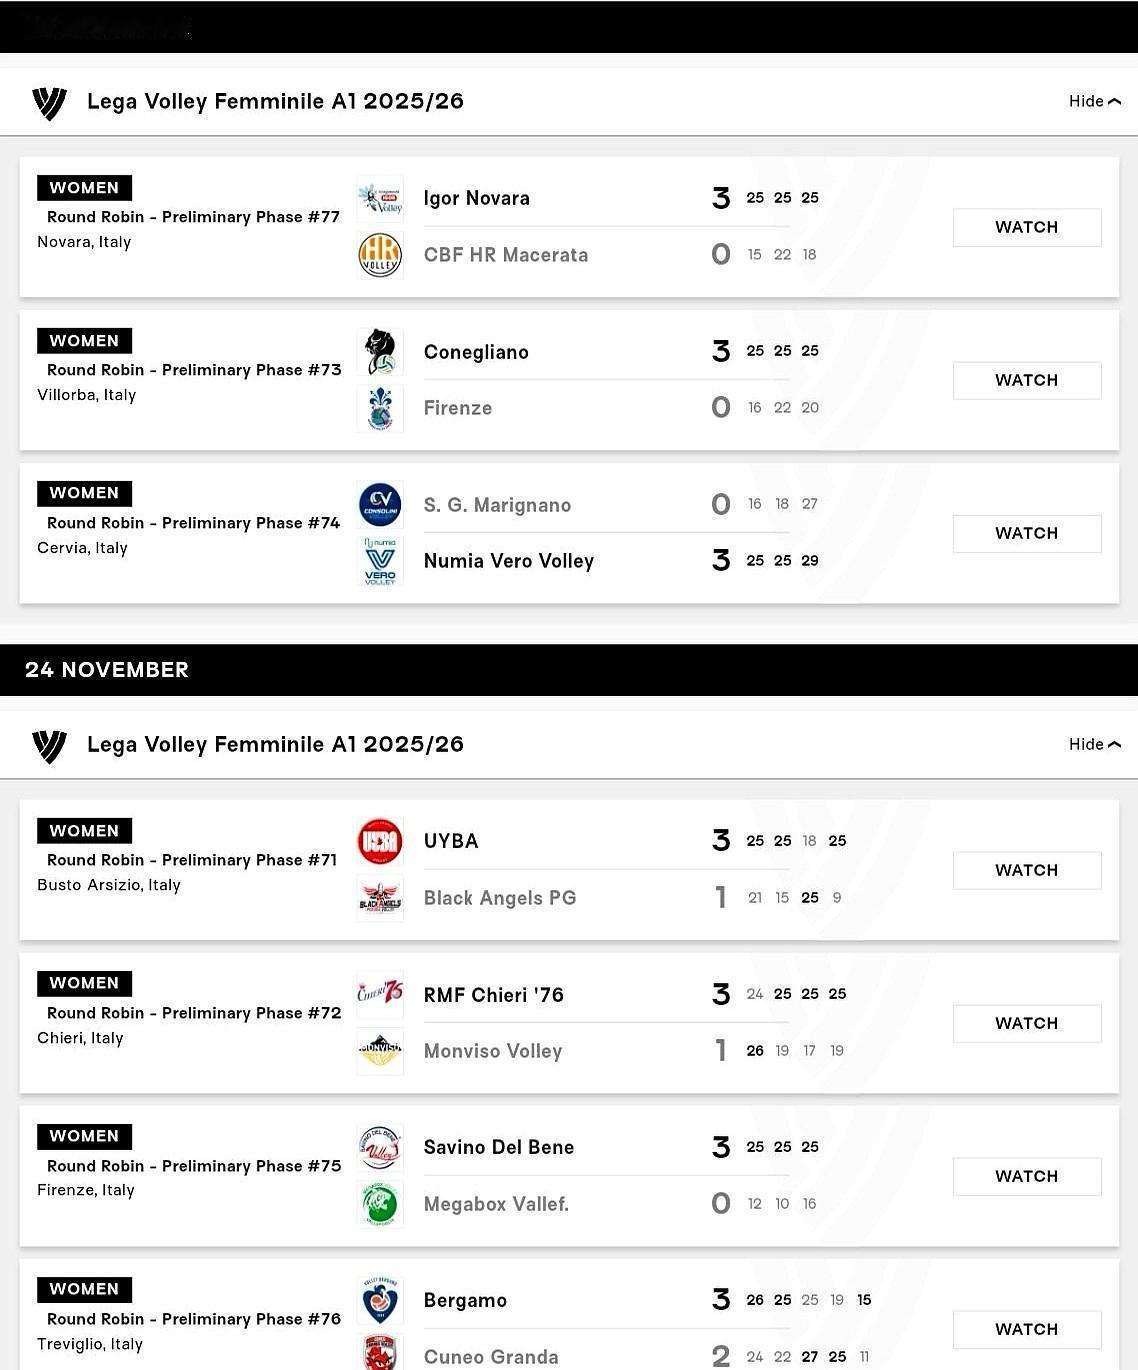
Task: Click the S. G. Marignano Consolini logo
Action: (x=380, y=504)
